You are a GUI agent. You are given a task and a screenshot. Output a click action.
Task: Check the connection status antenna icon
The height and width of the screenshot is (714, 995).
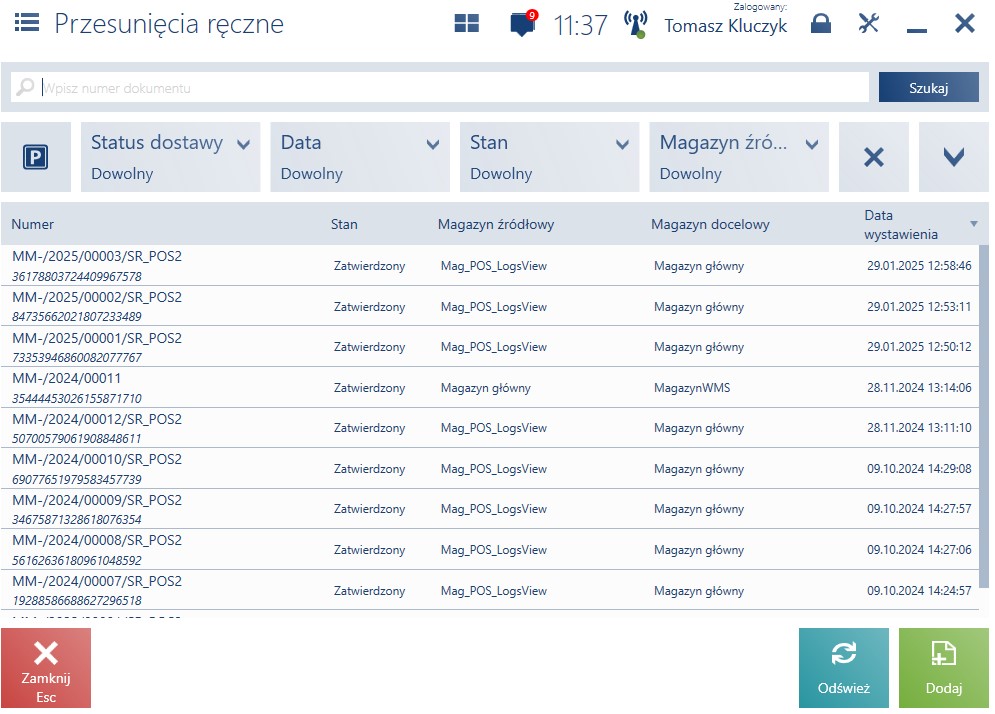pyautogui.click(x=635, y=24)
